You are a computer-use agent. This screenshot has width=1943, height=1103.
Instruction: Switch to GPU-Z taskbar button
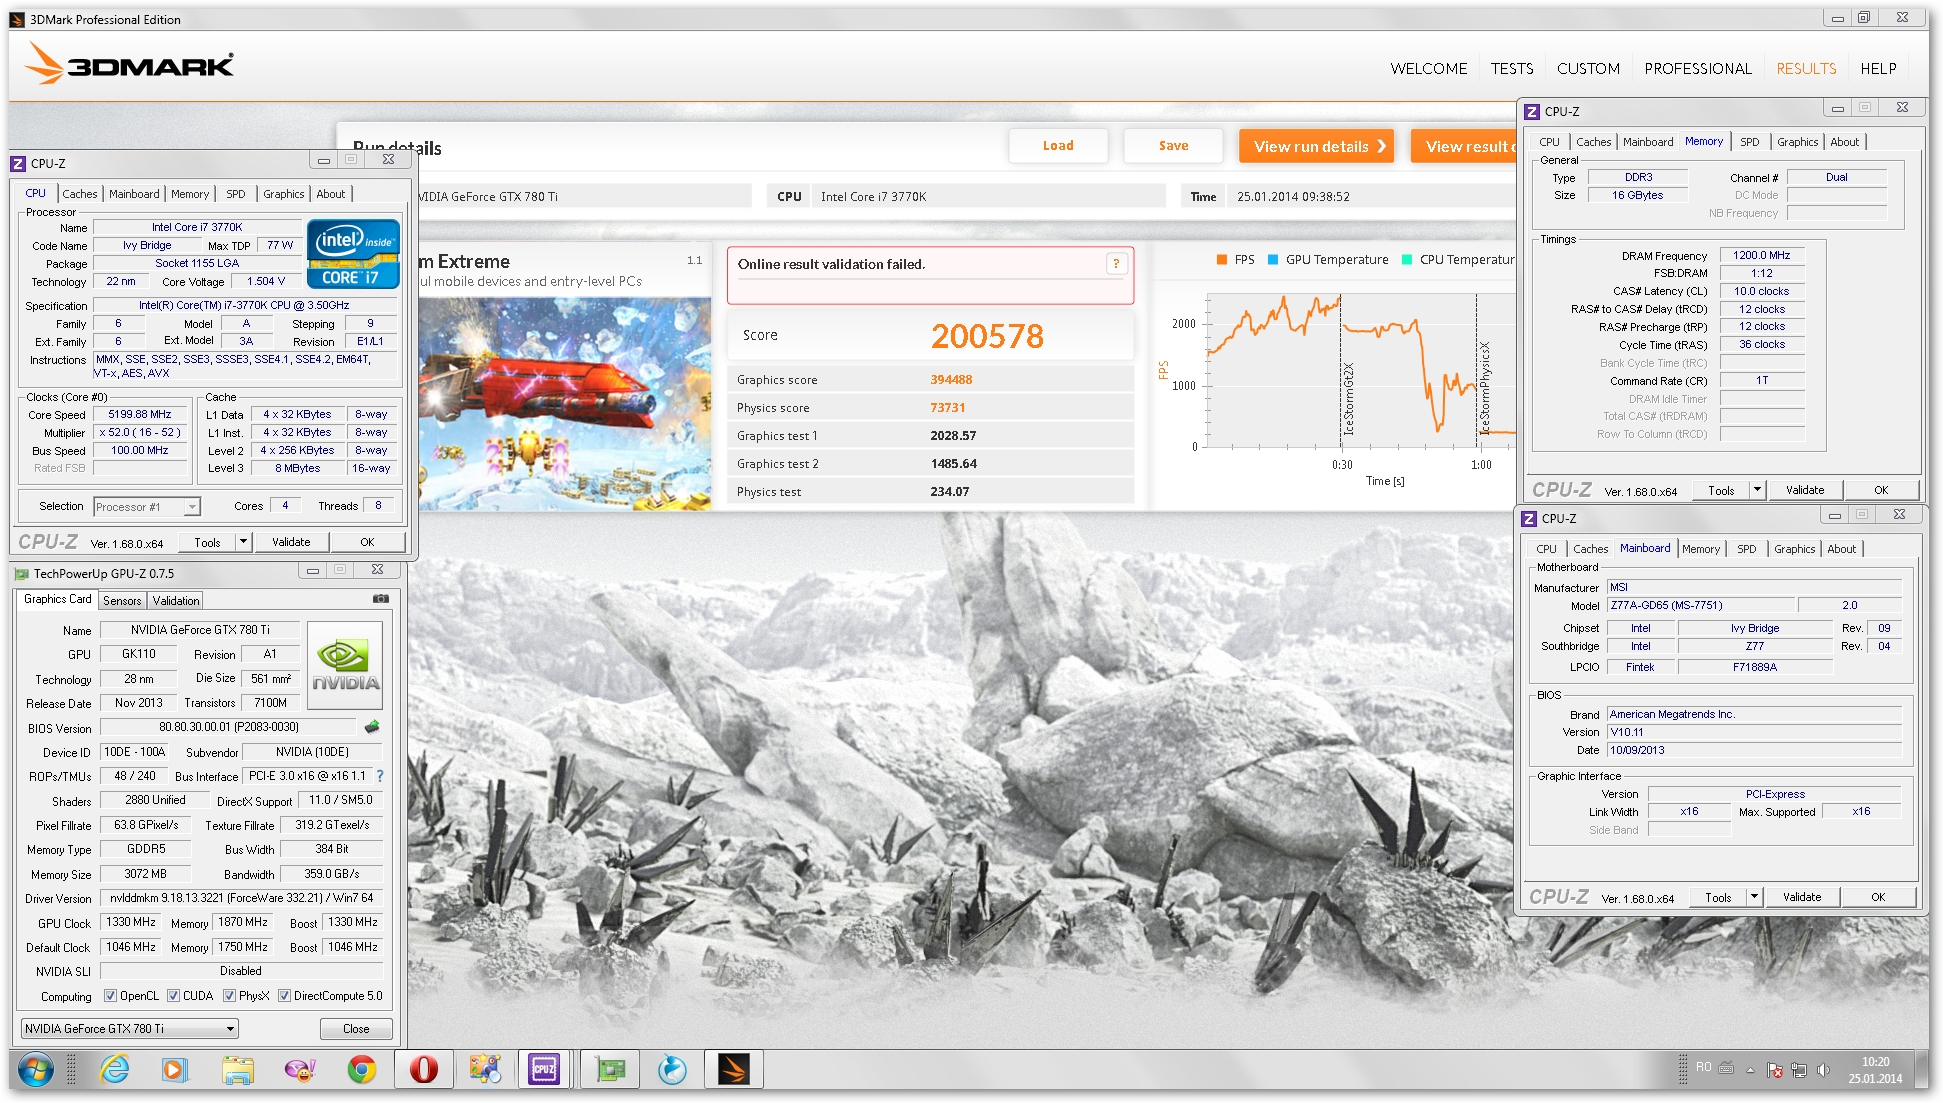pyautogui.click(x=610, y=1070)
